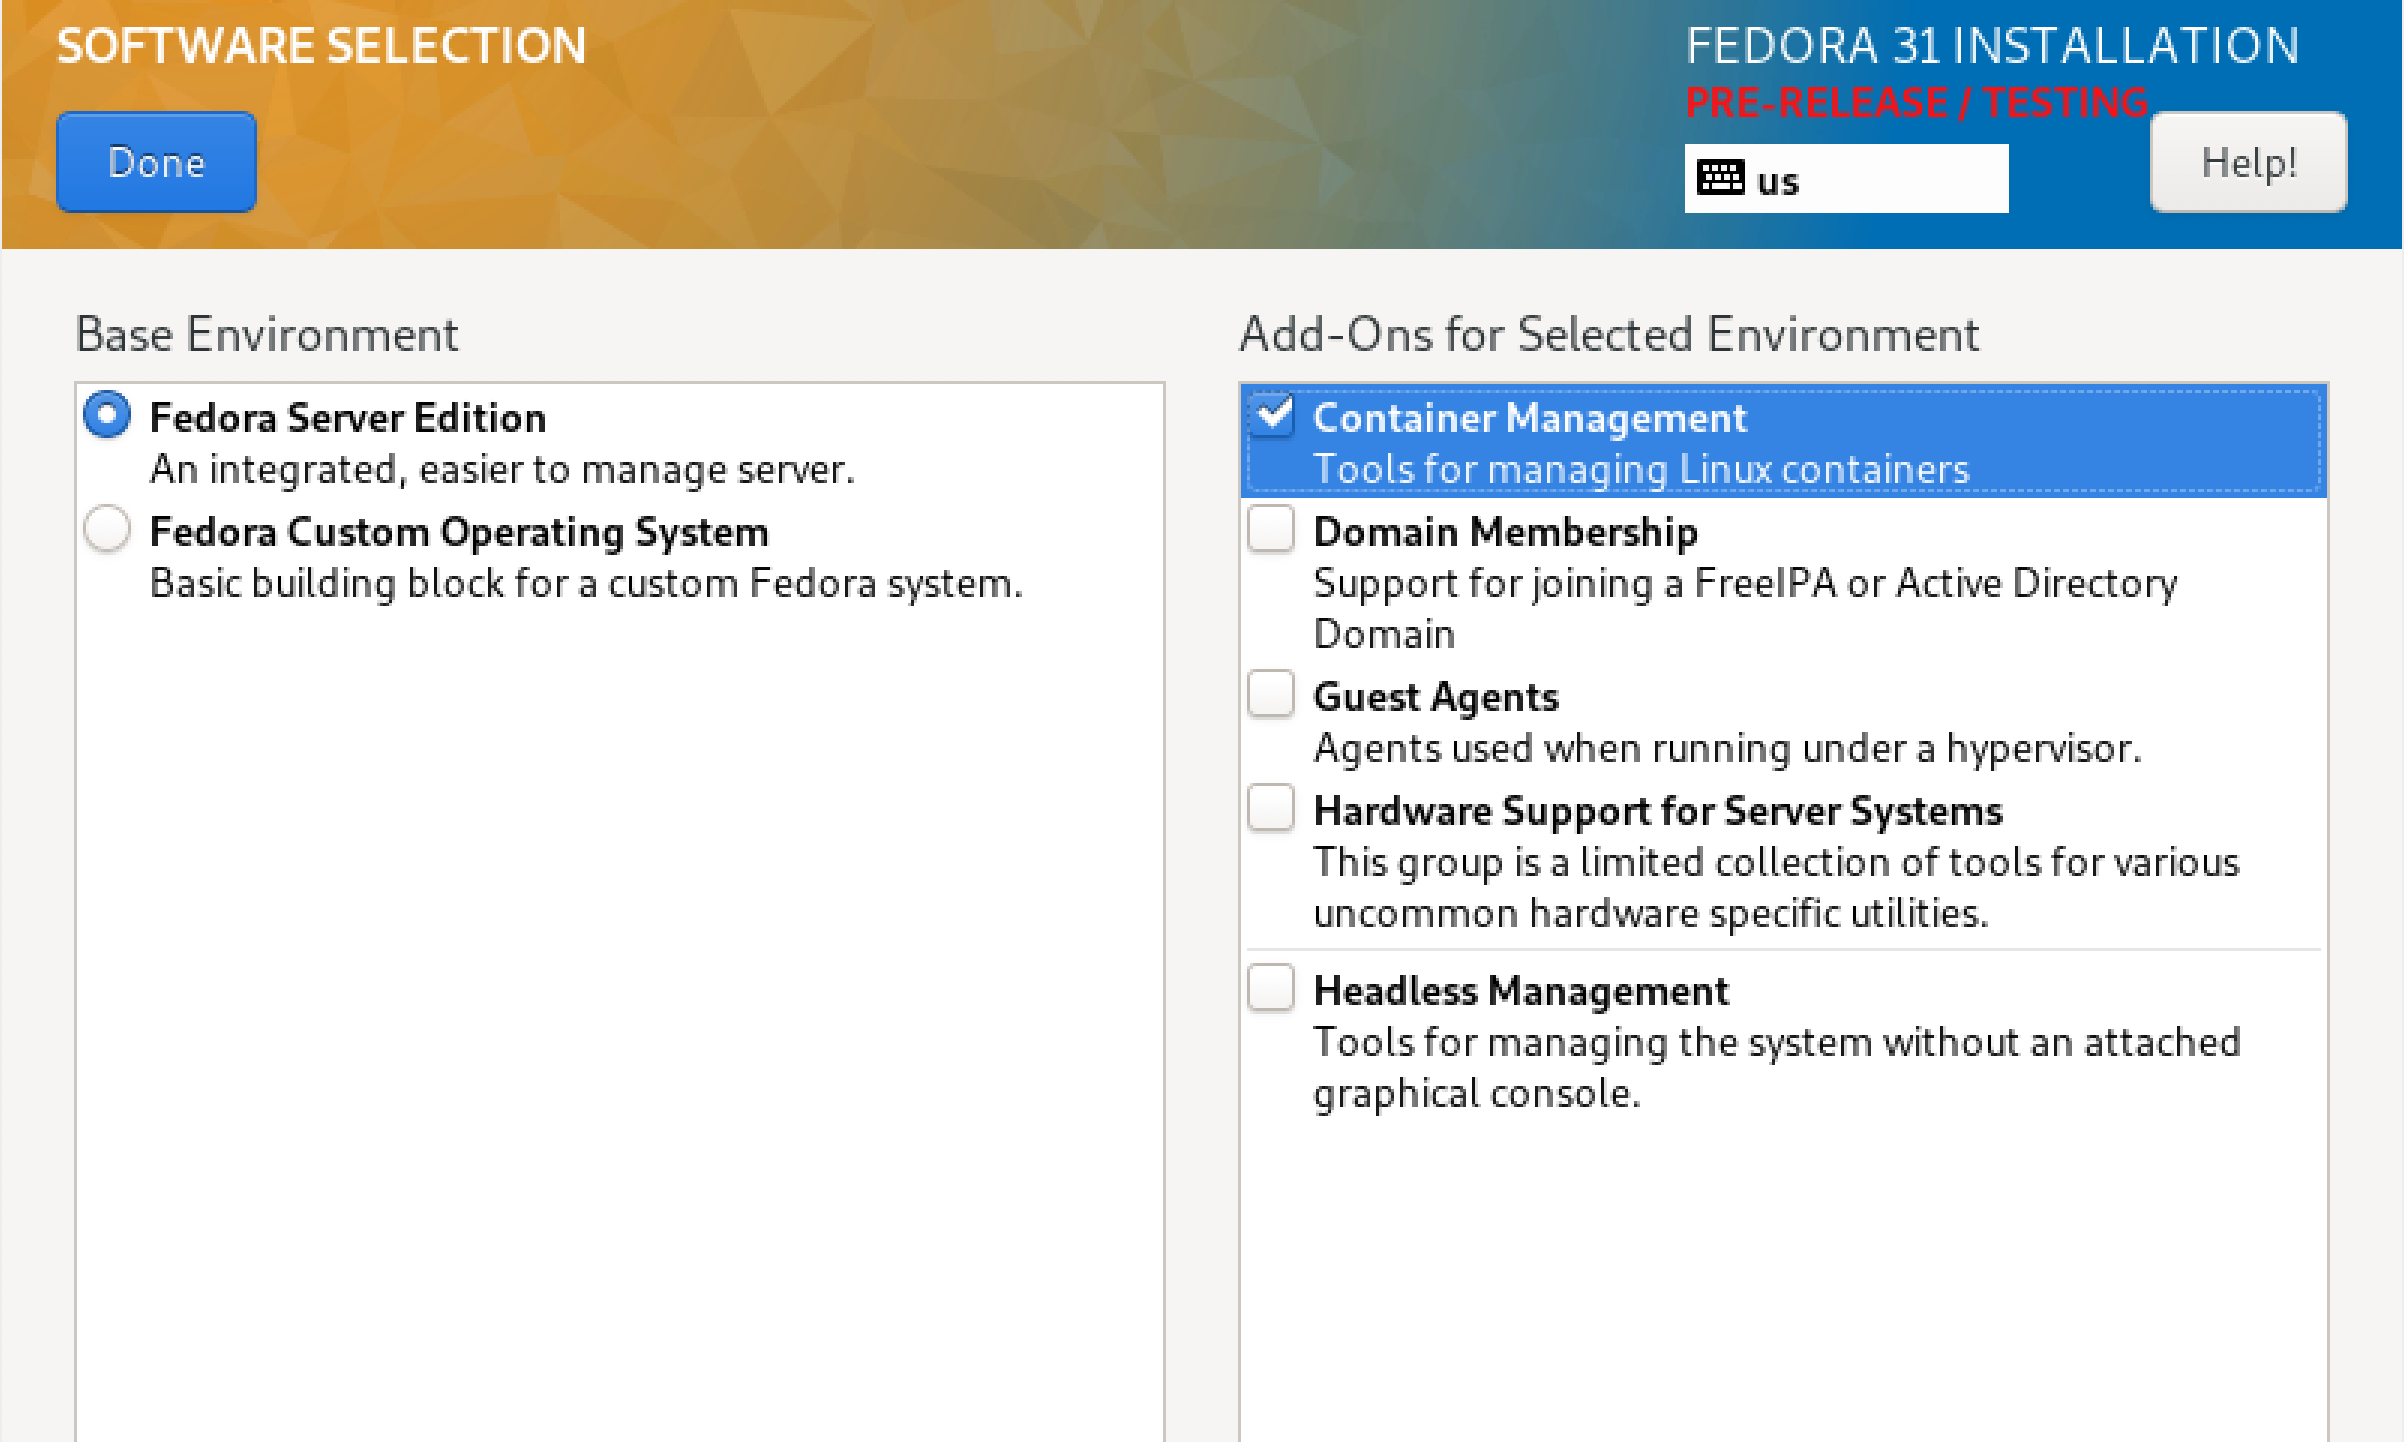2404x1442 pixels.
Task: Enable Hardware Support for Server Systems checkbox
Action: pos(1271,808)
